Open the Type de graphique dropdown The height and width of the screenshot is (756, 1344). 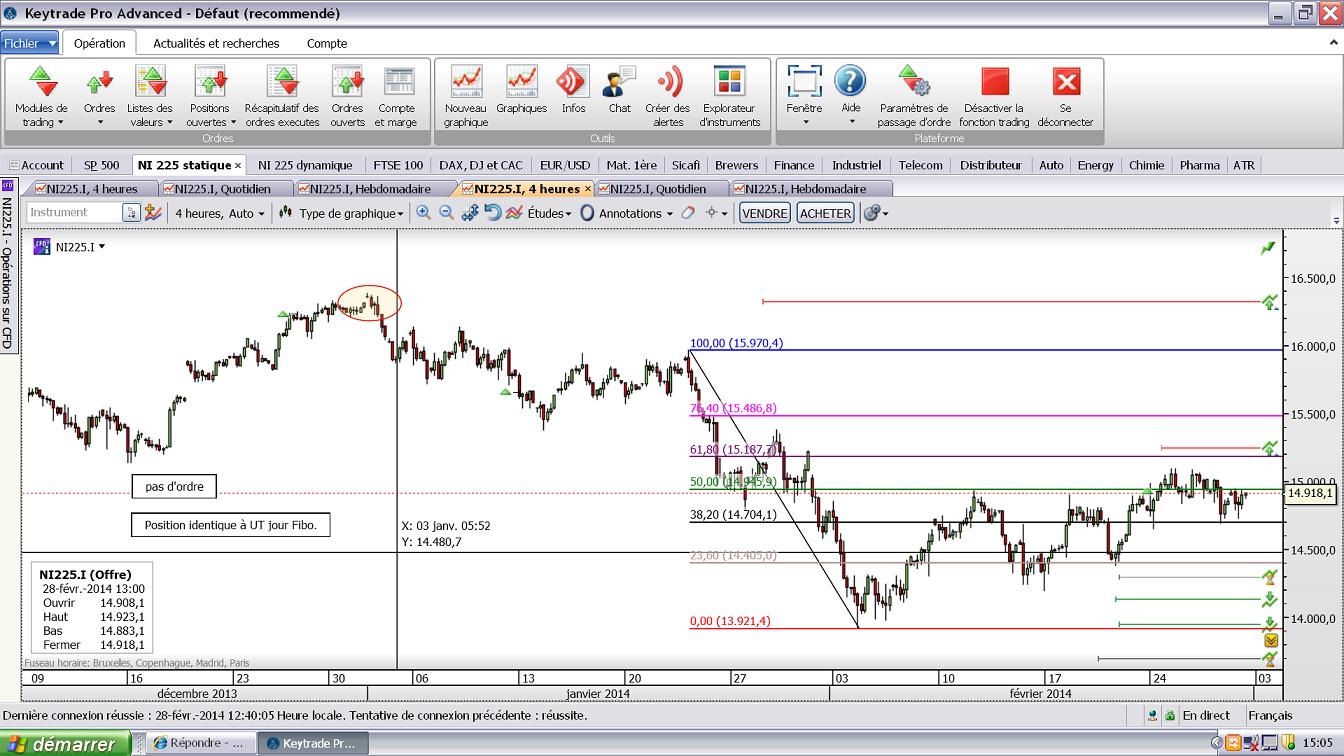tap(341, 213)
